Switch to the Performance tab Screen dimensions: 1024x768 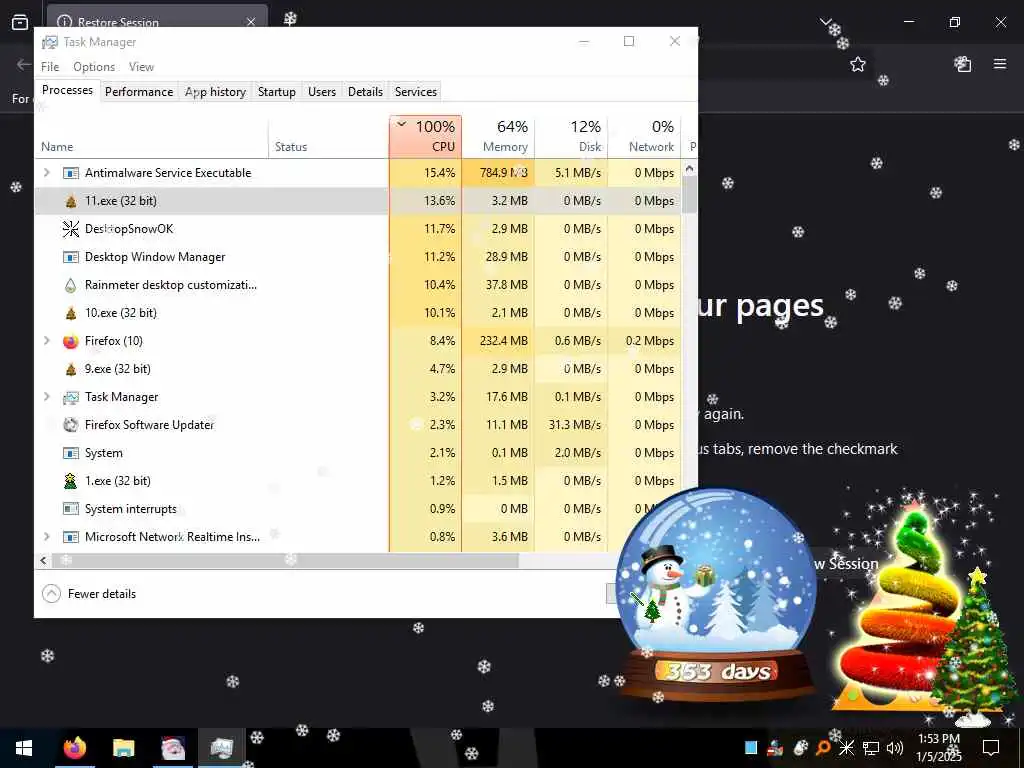(139, 92)
